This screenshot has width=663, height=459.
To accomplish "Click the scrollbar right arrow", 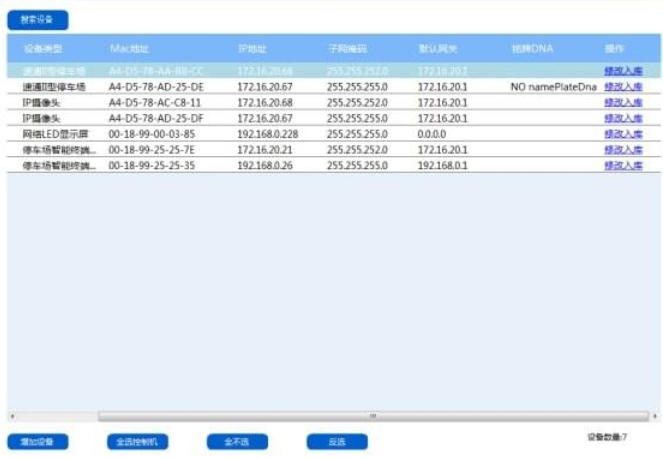I will 655,416.
